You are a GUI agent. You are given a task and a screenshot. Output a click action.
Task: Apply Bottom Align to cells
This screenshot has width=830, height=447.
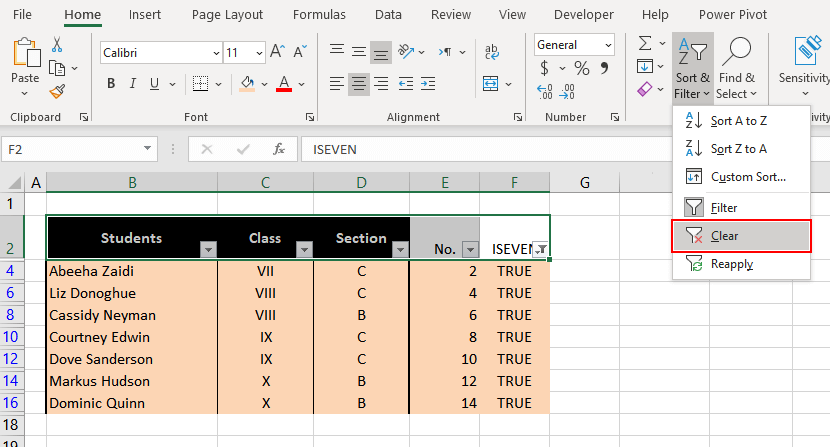tap(381, 52)
